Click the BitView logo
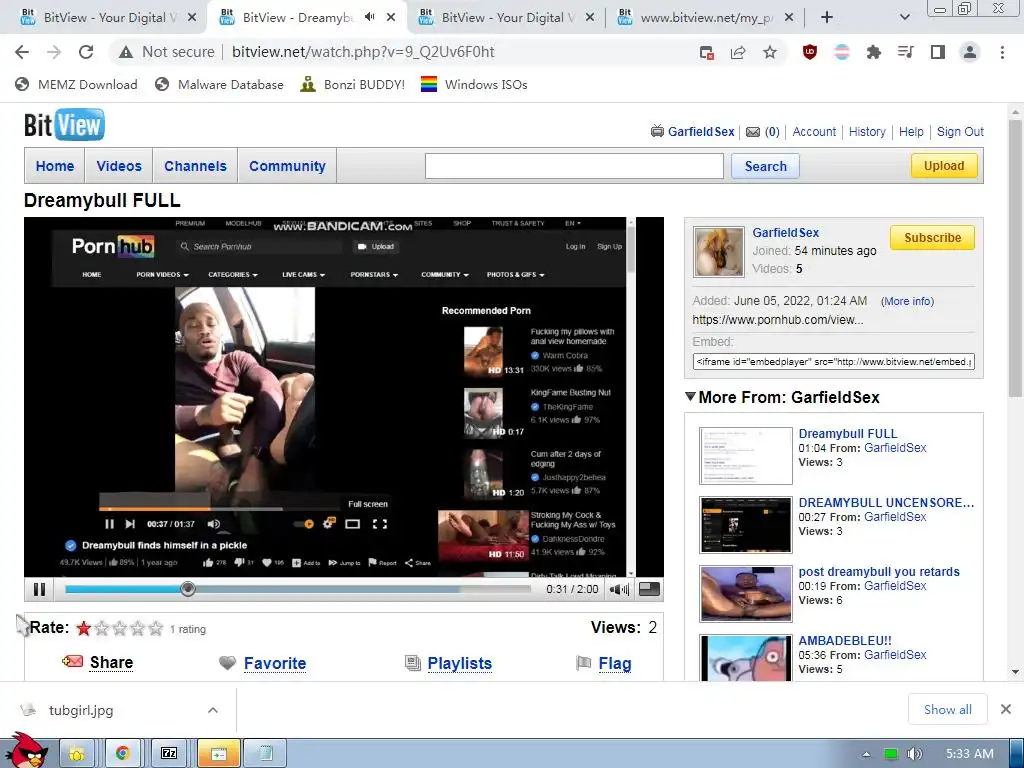Screen dimensions: 1024x768 (64, 125)
